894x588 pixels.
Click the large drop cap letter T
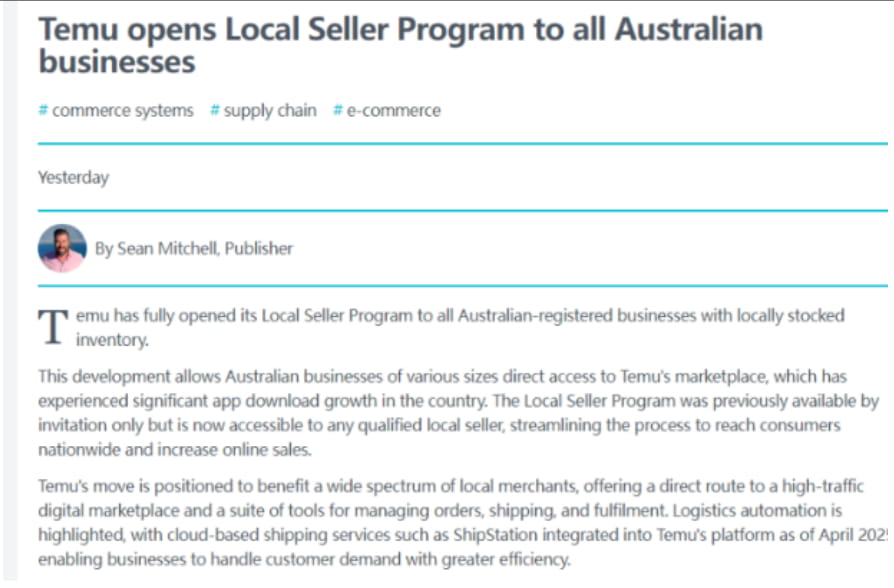click(x=53, y=325)
